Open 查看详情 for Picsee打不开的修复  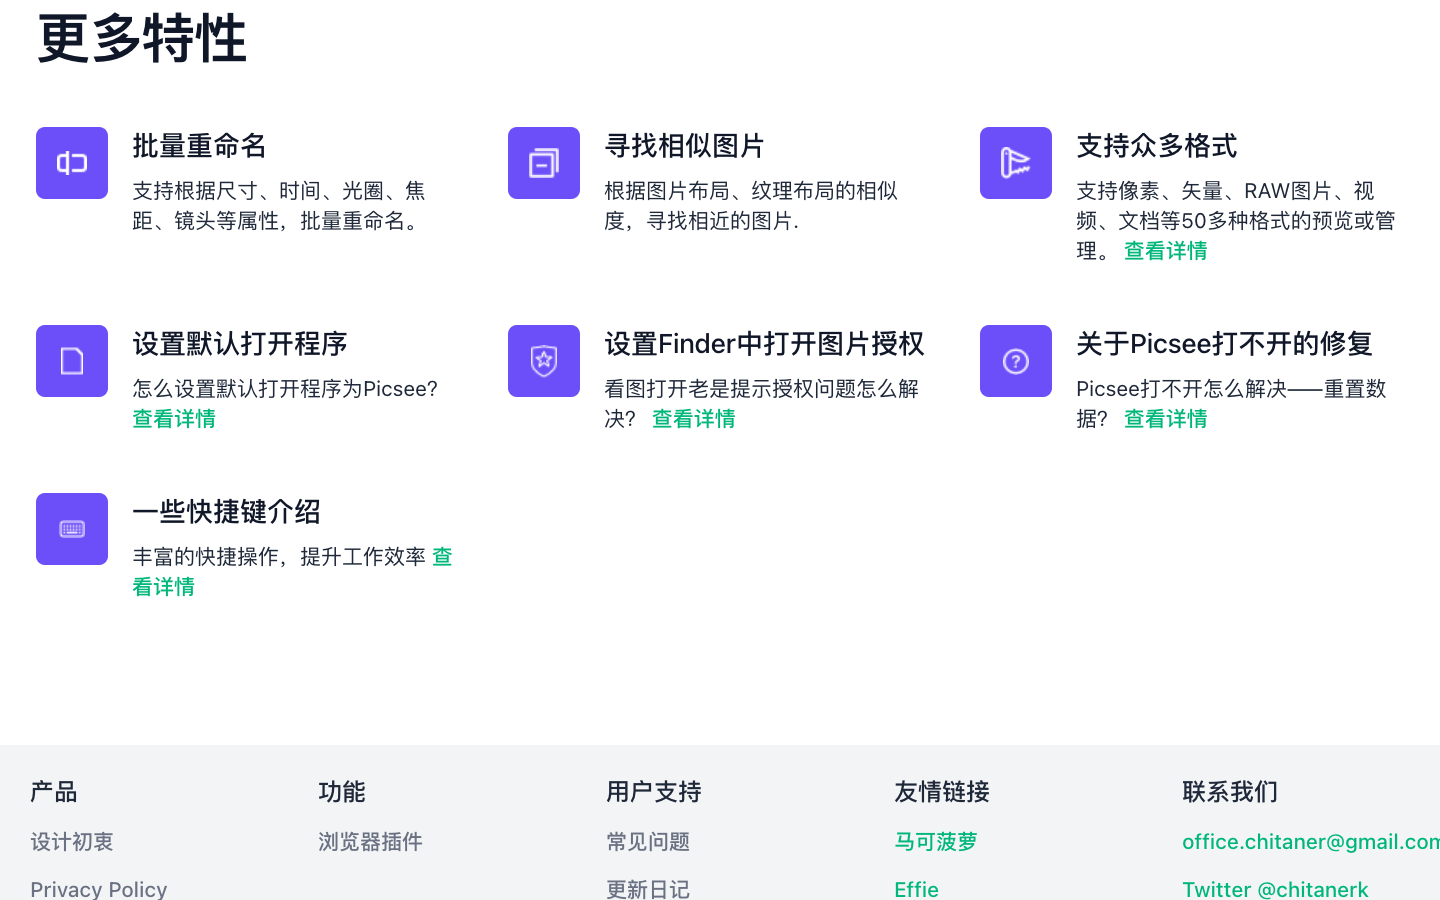(x=1165, y=418)
